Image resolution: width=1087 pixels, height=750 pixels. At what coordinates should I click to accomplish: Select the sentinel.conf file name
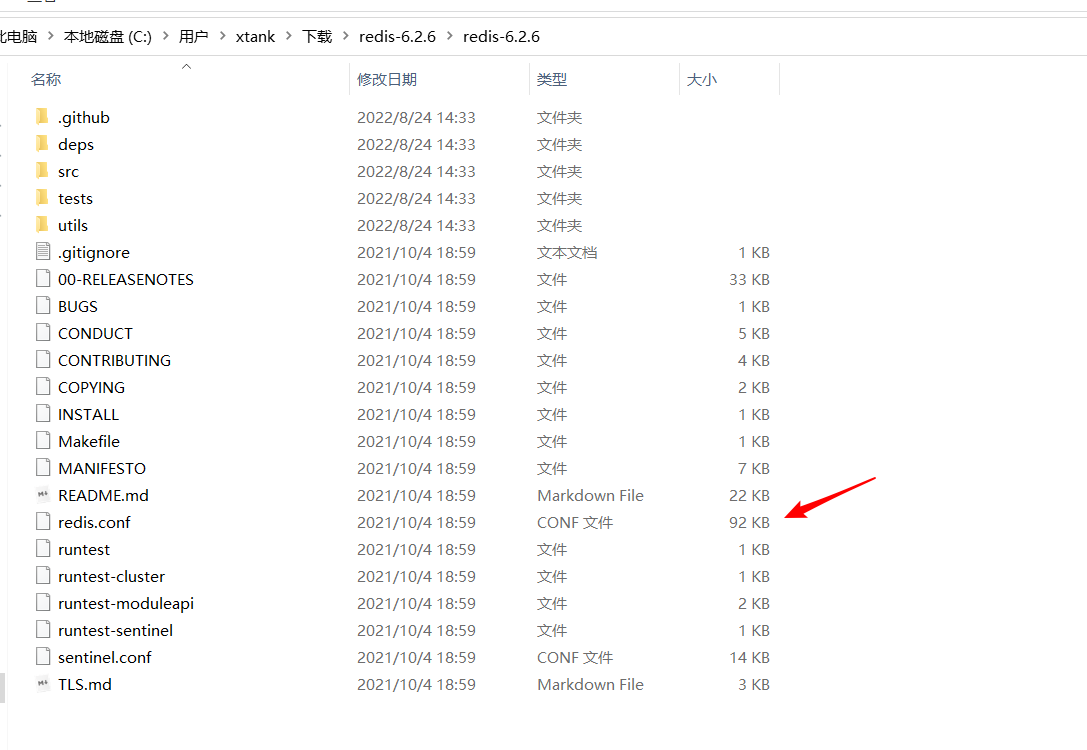pyautogui.click(x=104, y=657)
